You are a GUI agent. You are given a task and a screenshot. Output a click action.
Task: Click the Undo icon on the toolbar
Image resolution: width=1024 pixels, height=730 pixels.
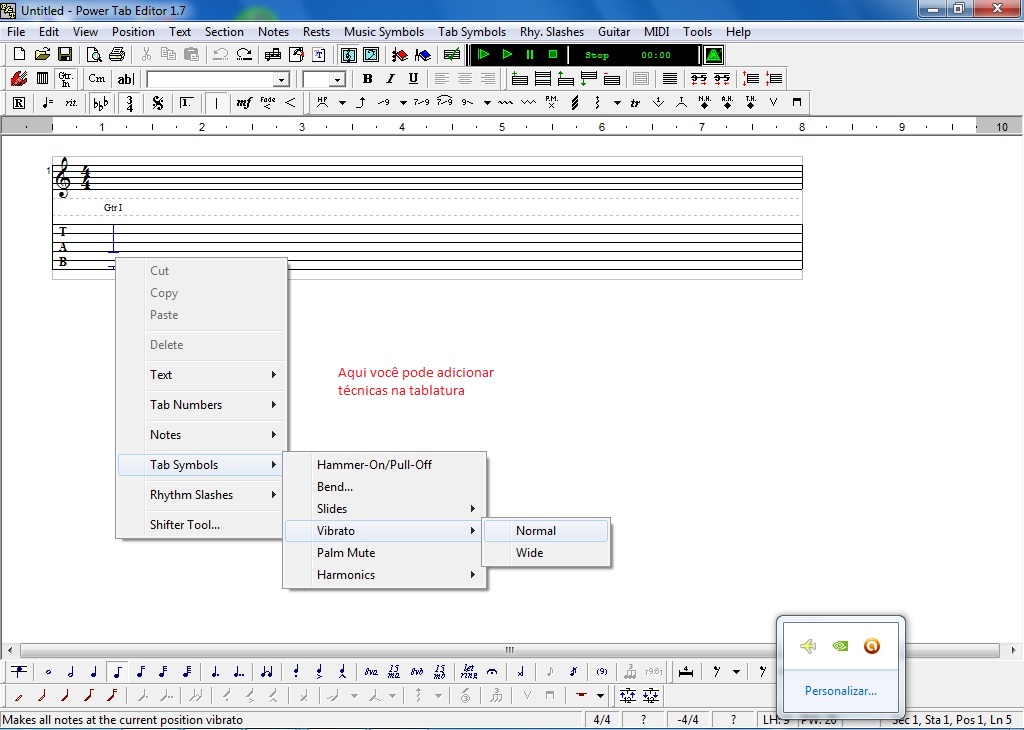click(220, 55)
